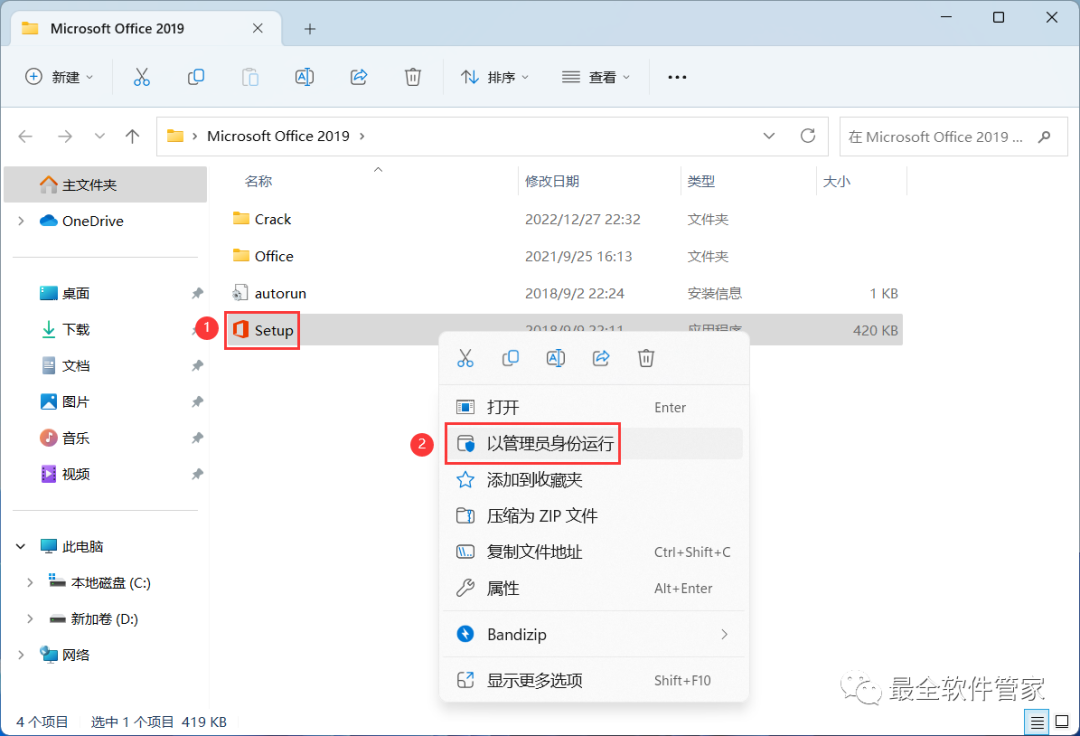Viewport: 1080px width, 736px height.
Task: Select the Setup application file
Action: 563,330
